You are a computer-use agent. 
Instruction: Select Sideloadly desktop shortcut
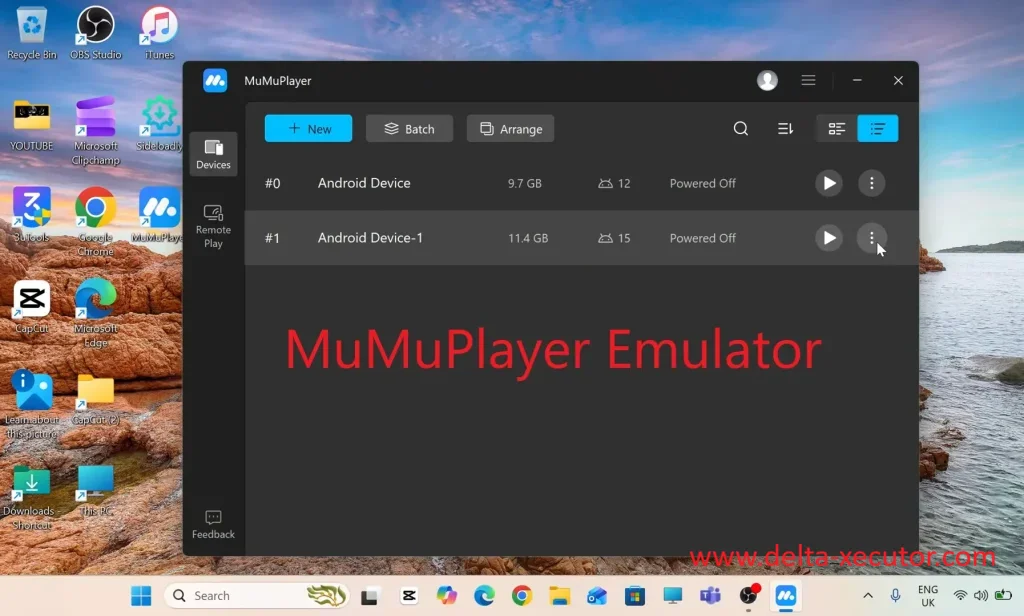pos(159,124)
